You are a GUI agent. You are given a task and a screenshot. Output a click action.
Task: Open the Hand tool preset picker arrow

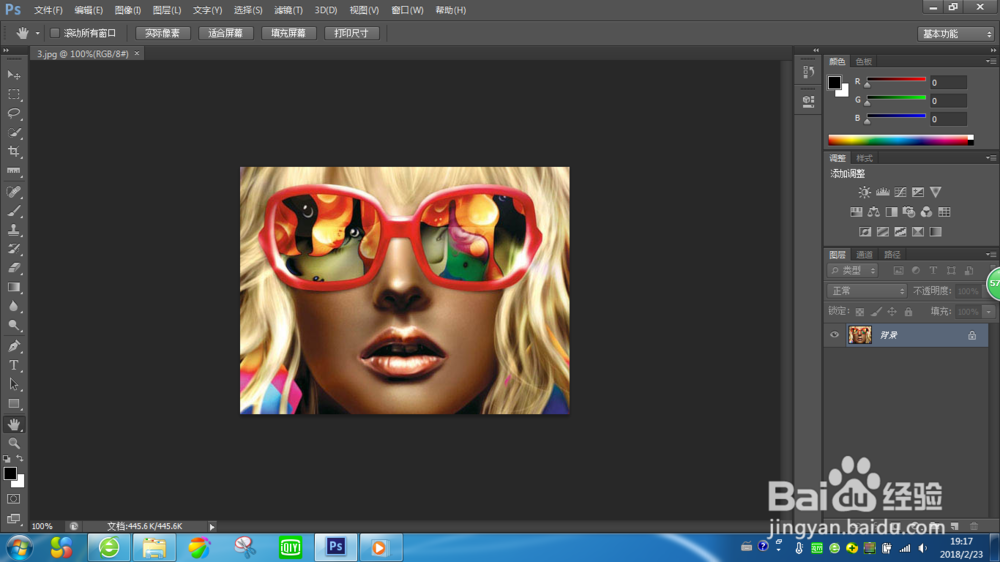click(x=38, y=33)
